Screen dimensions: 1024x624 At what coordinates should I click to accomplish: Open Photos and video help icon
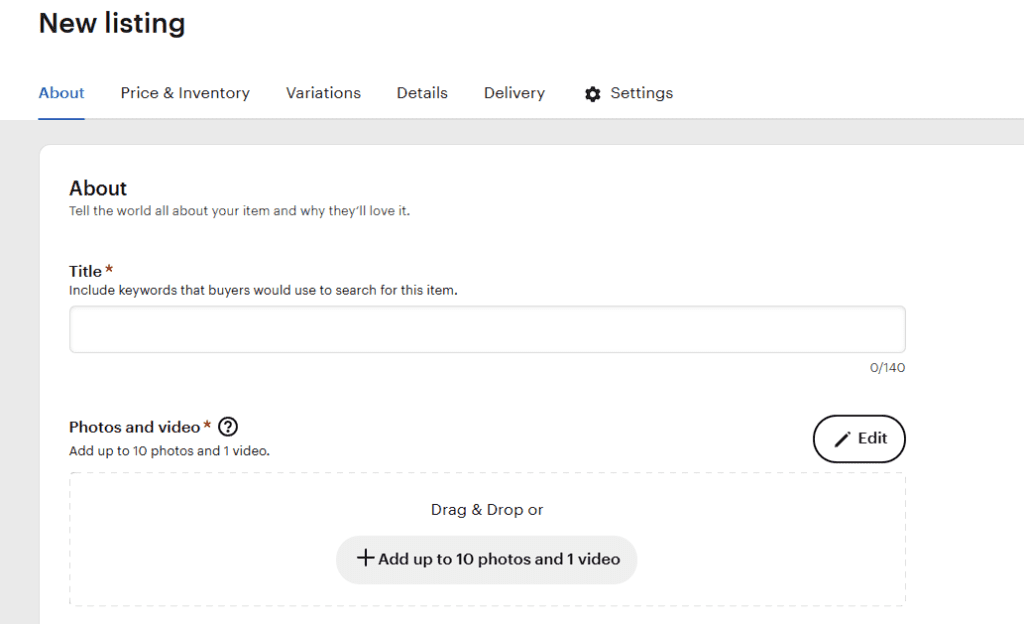point(228,427)
